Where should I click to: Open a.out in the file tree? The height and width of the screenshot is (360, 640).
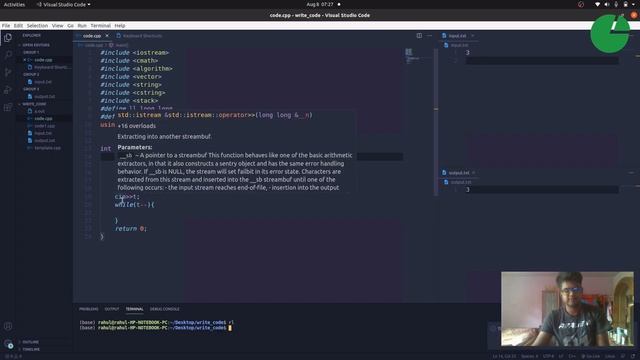(40, 111)
